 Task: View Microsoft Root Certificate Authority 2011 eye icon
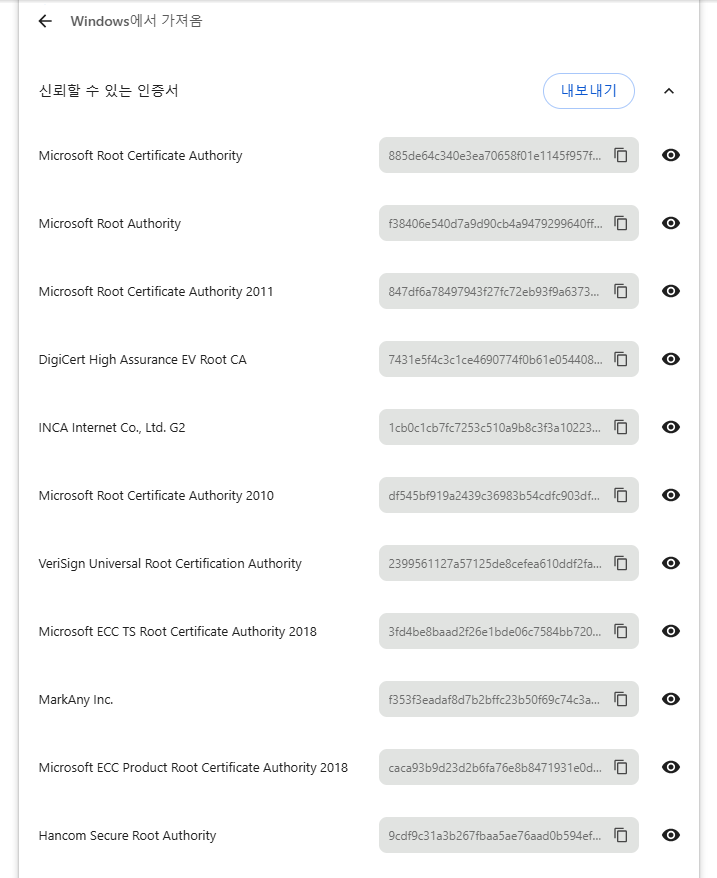point(671,291)
